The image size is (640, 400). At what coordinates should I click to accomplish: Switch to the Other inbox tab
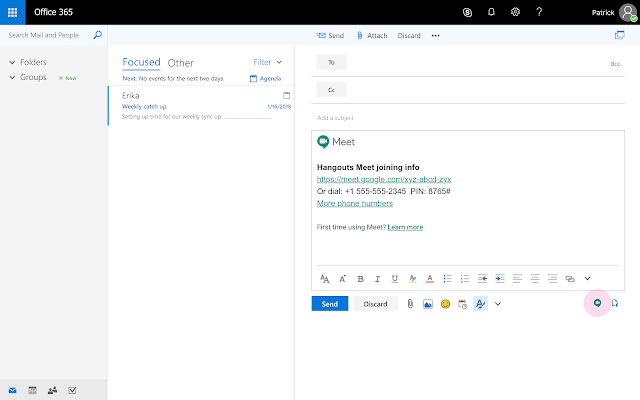181,62
